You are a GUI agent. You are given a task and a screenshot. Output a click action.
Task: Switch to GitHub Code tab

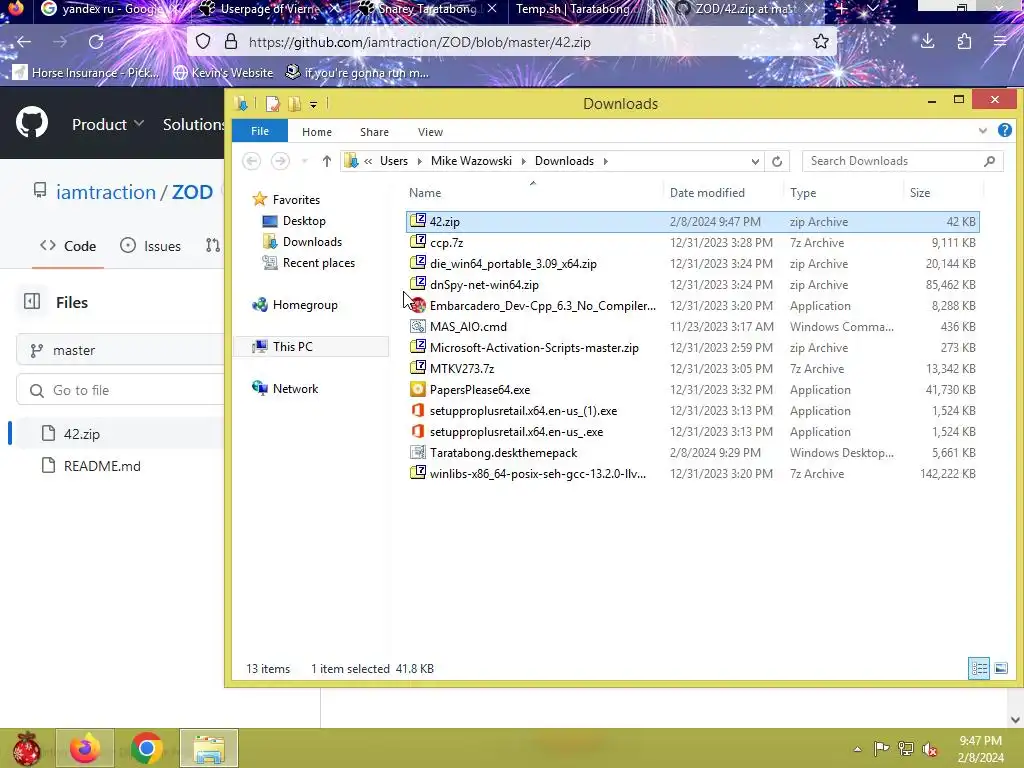point(68,246)
